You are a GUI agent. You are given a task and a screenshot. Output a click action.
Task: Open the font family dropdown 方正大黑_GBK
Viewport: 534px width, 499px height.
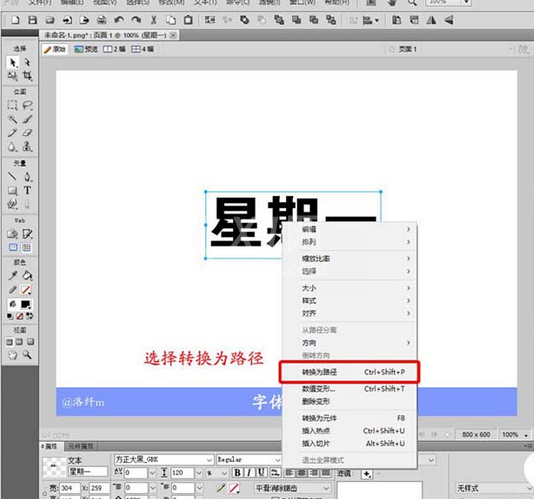[x=164, y=460]
